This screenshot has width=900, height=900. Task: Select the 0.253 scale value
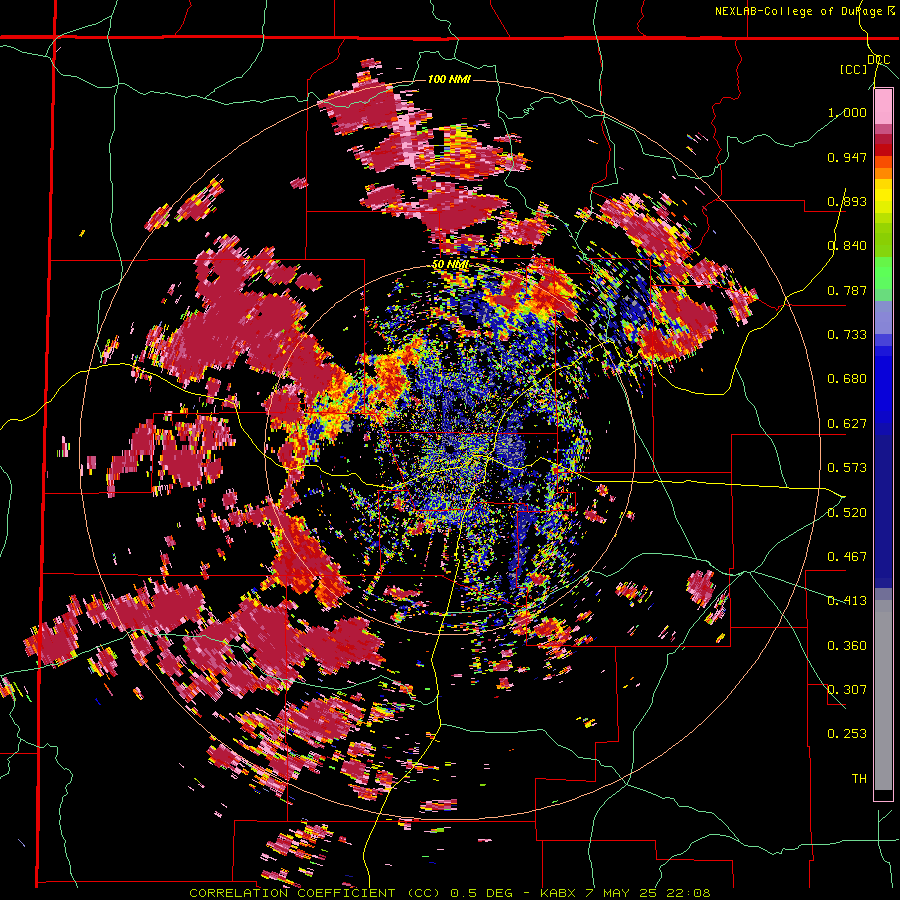(847, 734)
